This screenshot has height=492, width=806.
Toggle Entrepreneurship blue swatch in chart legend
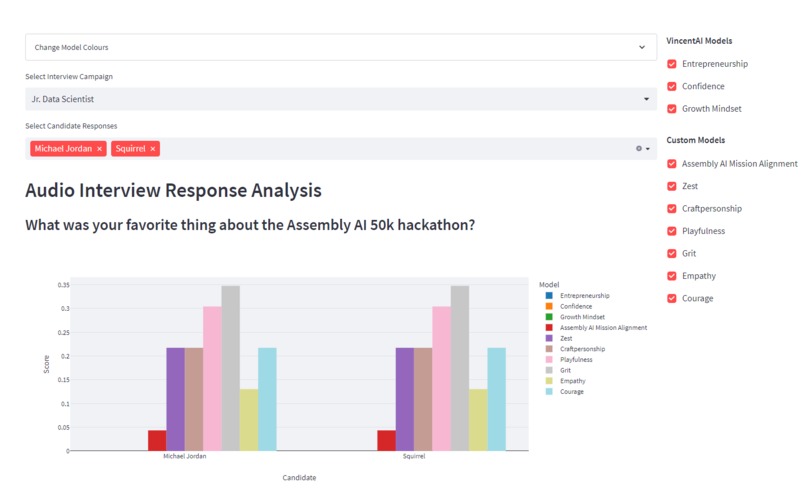pos(549,296)
